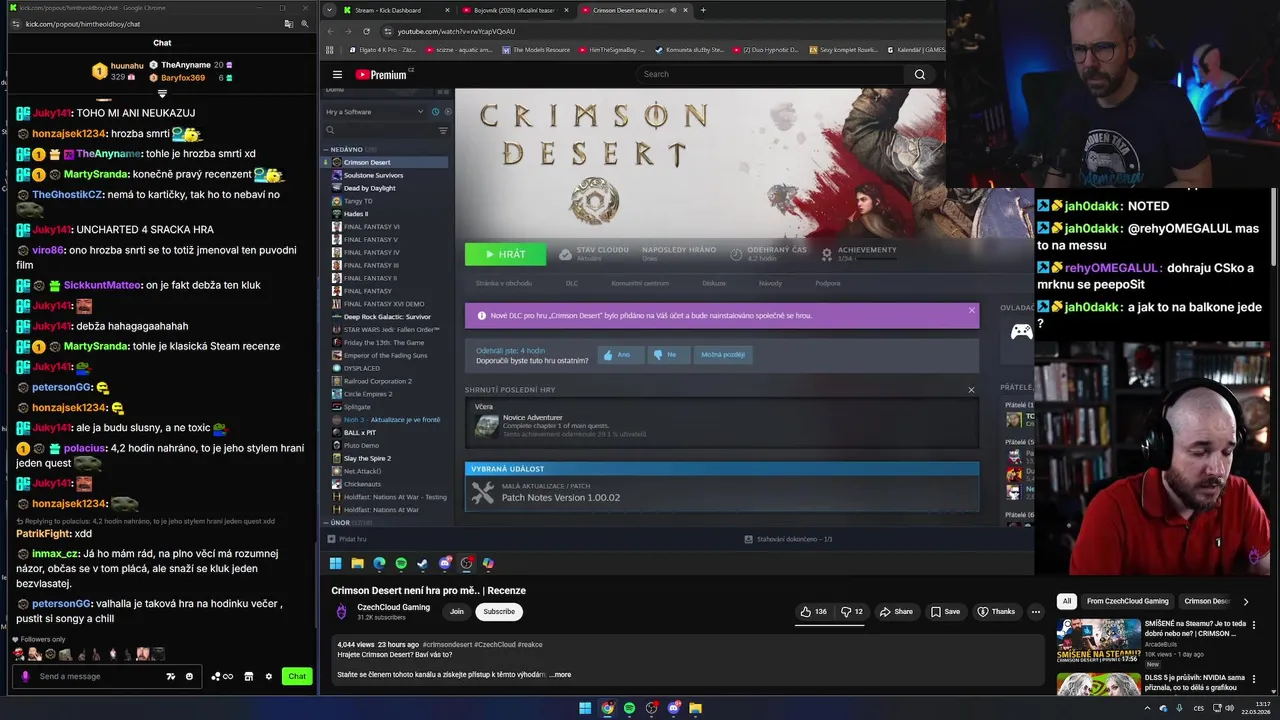Image resolution: width=1280 pixels, height=720 pixels.
Task: Select Soulstone Survivors in Steam library
Action: [373, 175]
